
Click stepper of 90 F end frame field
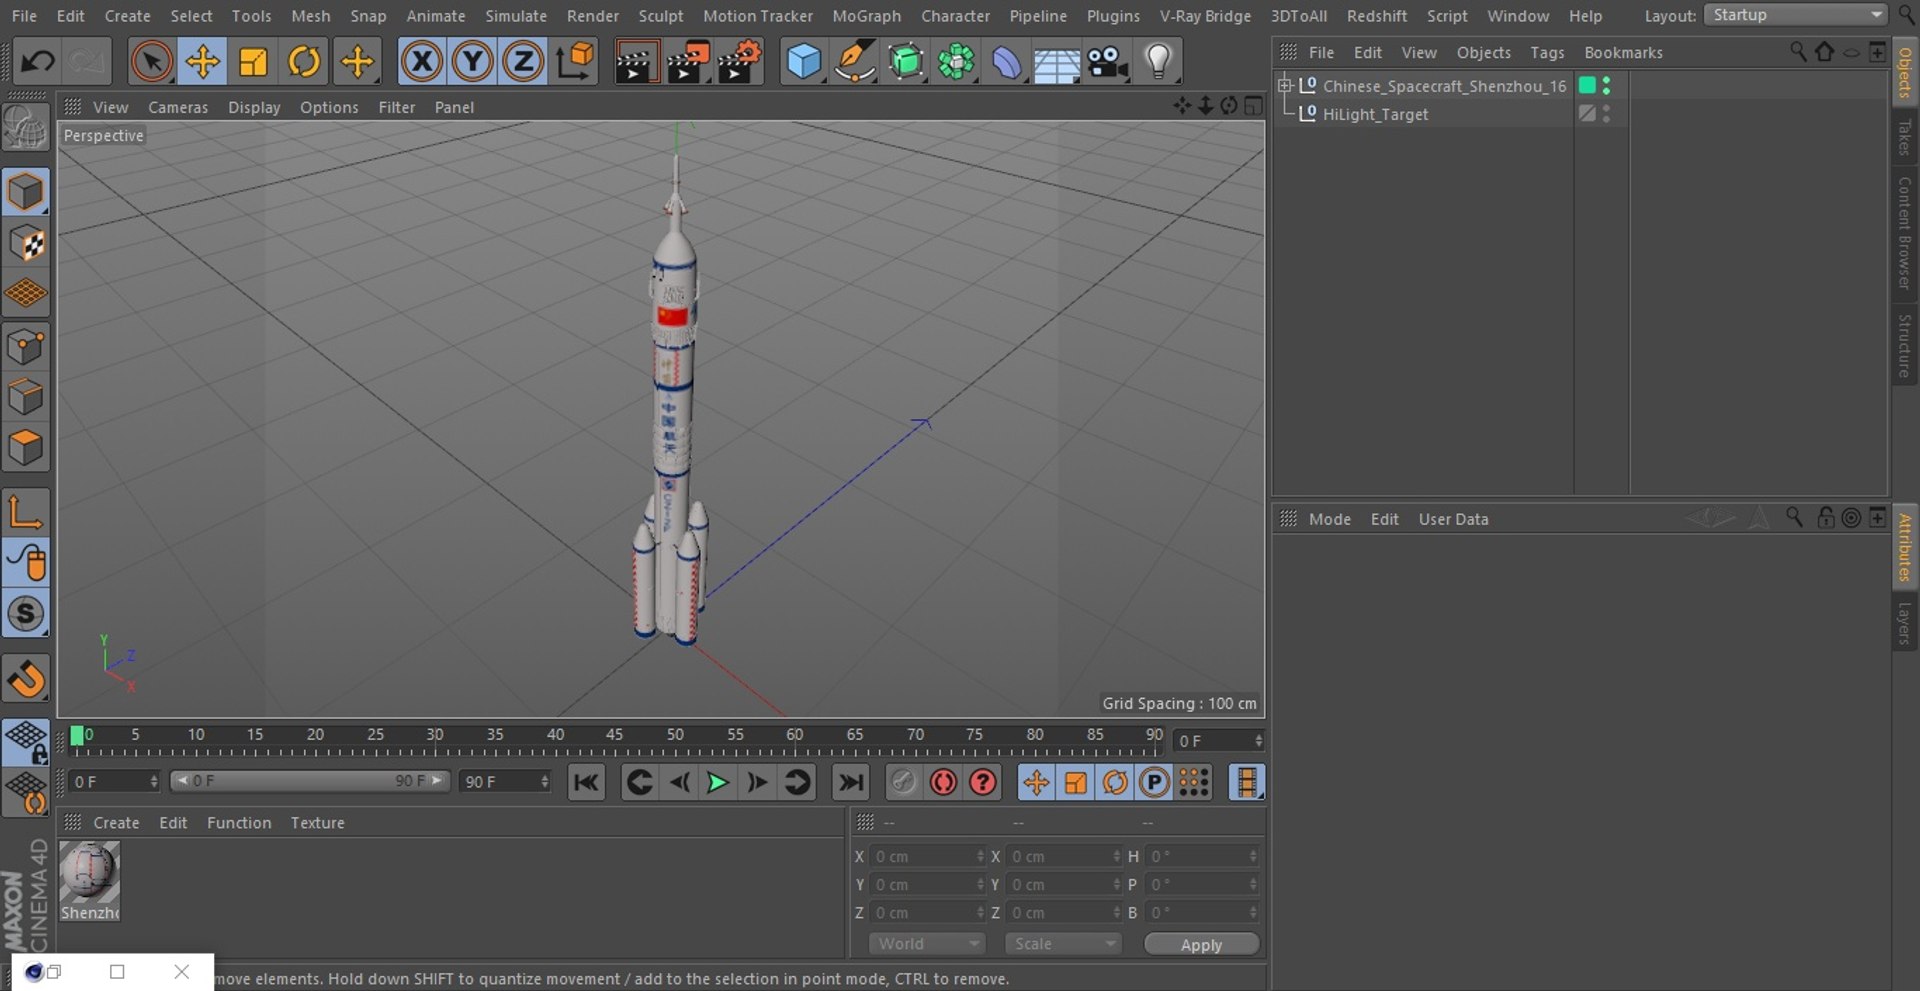[x=545, y=782]
